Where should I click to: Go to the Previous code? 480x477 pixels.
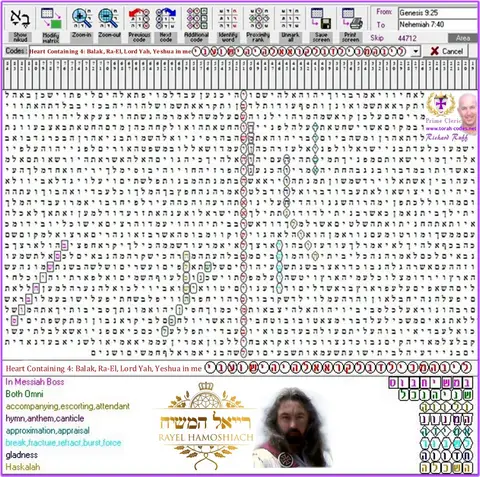click(x=139, y=18)
